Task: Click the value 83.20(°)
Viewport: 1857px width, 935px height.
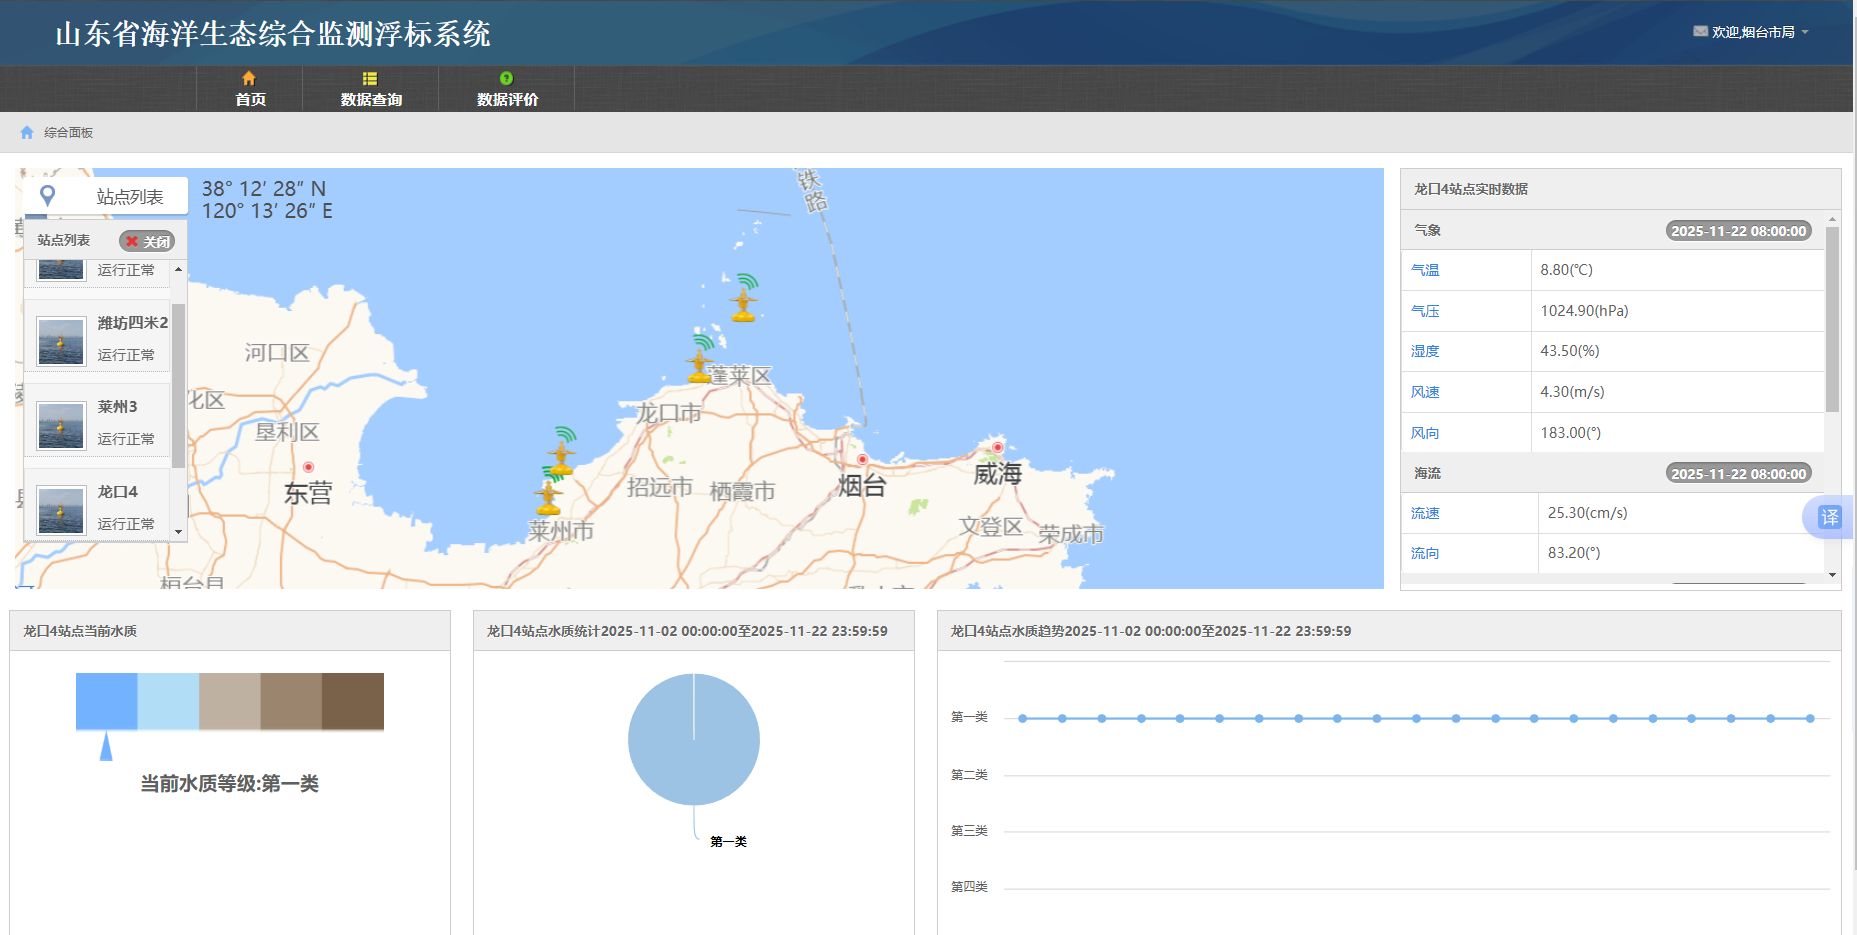Action: [x=1574, y=553]
